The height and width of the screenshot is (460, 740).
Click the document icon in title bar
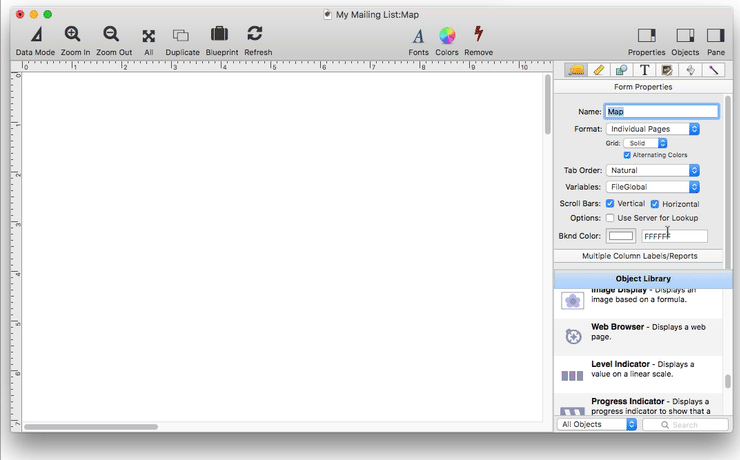tap(328, 14)
